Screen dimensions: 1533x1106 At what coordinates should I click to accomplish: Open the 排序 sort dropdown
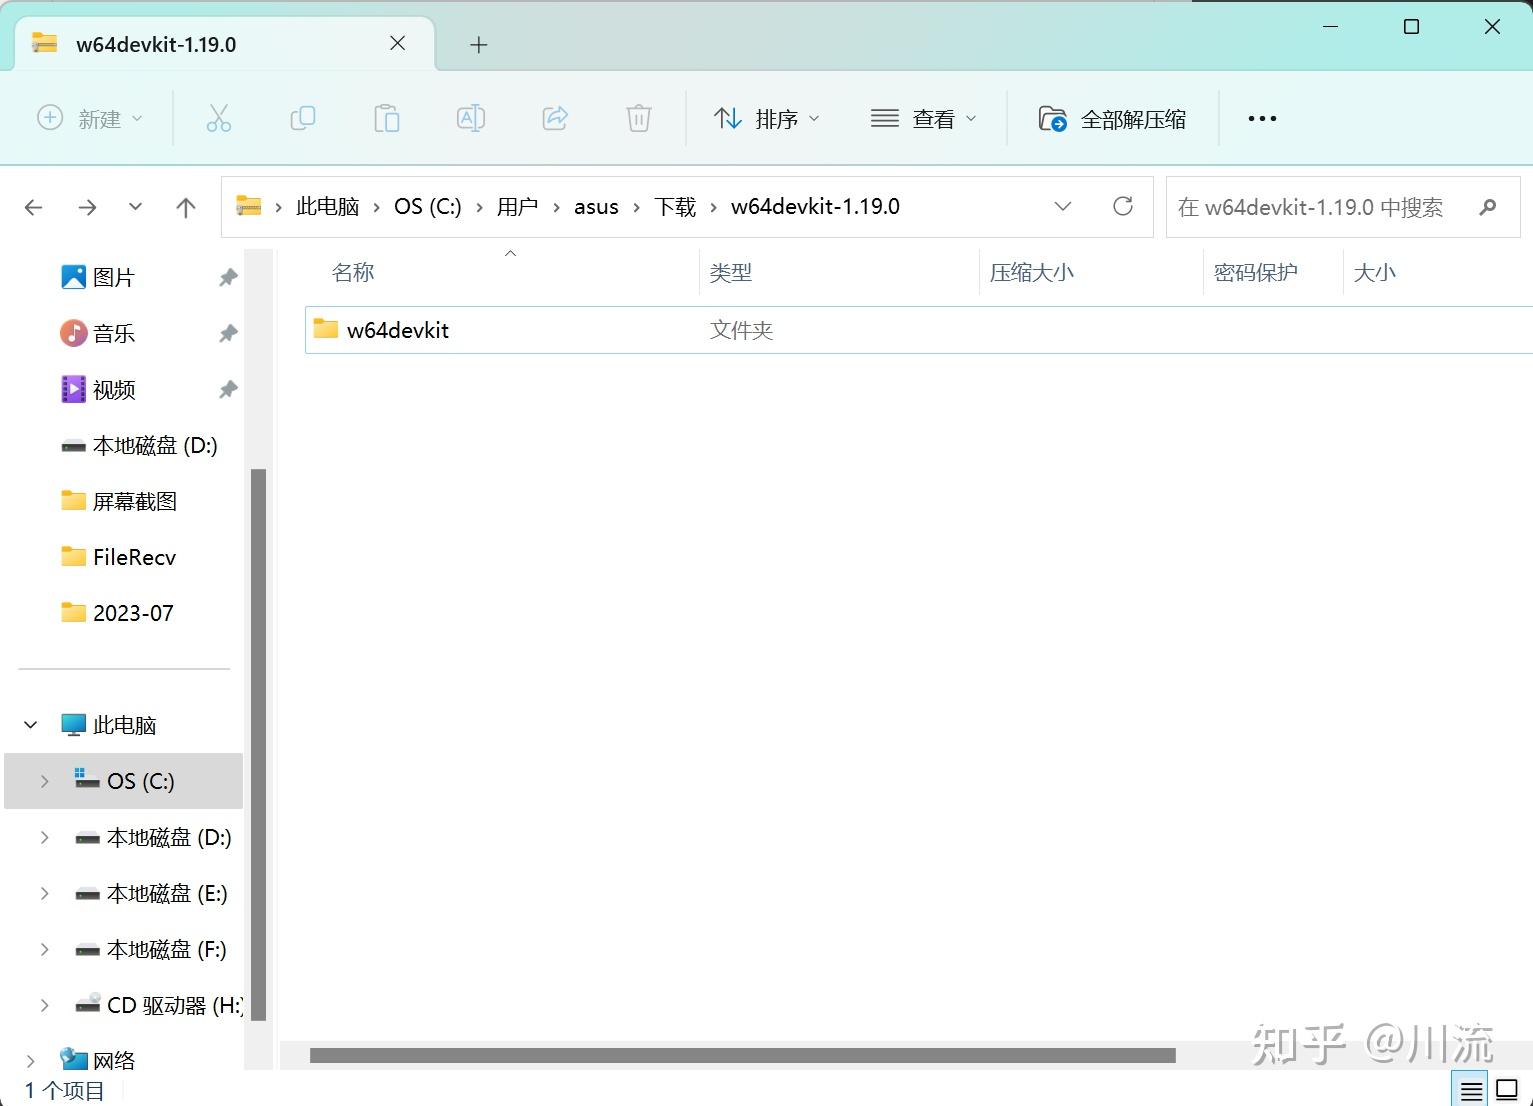pyautogui.click(x=767, y=119)
